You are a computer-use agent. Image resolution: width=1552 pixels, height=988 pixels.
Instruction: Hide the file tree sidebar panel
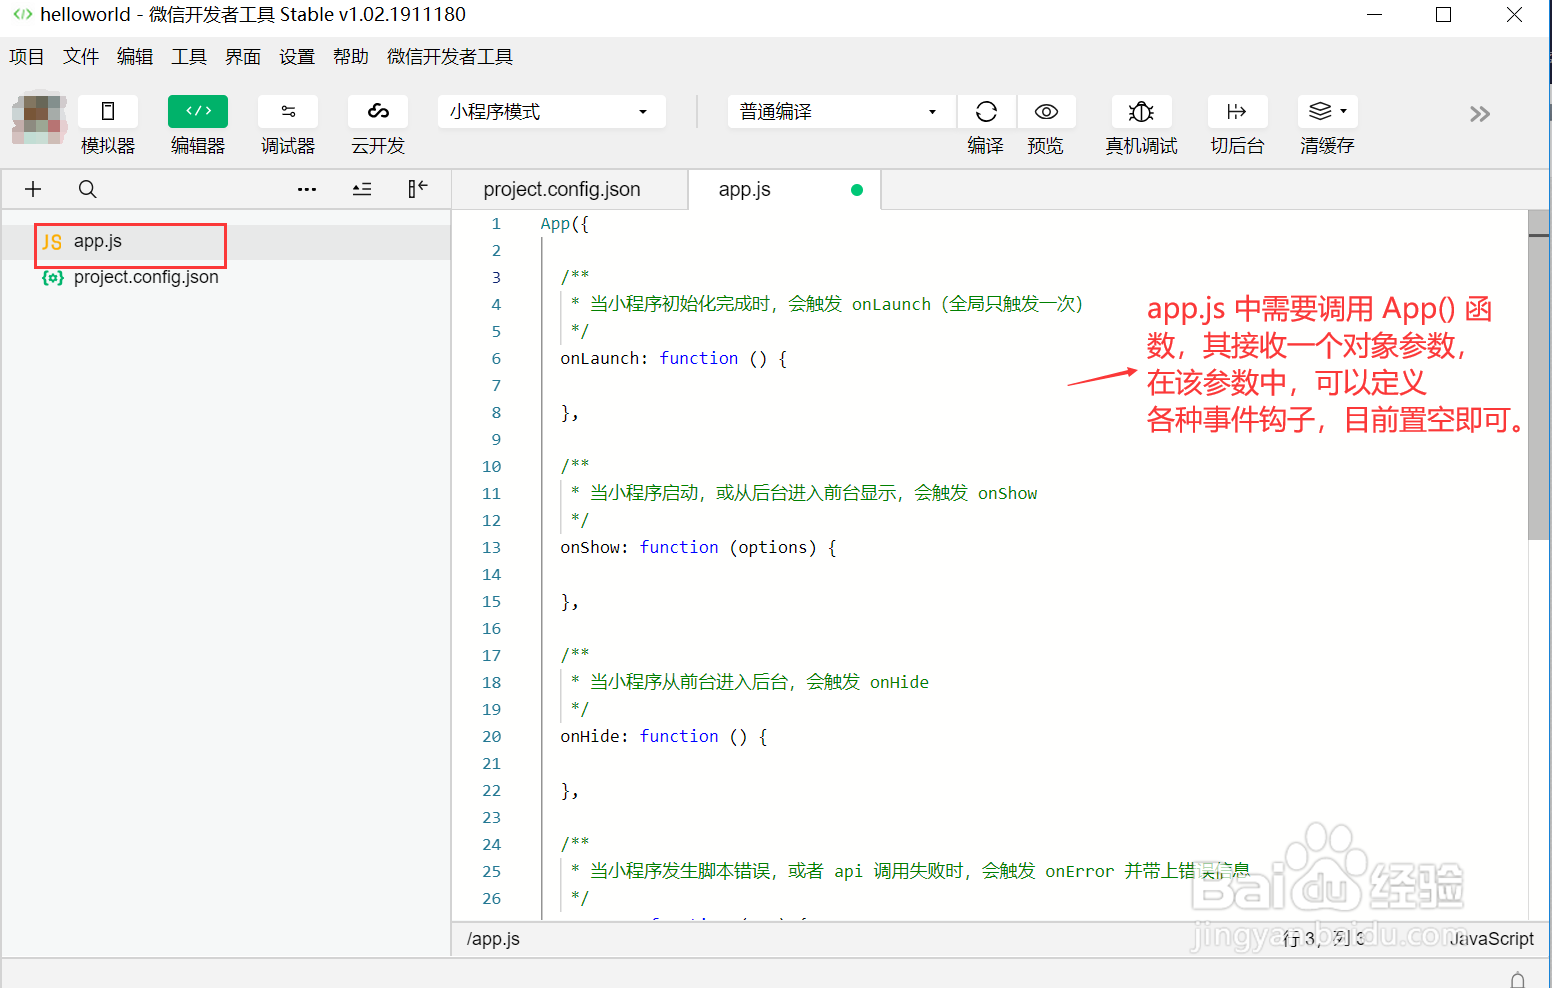(418, 189)
